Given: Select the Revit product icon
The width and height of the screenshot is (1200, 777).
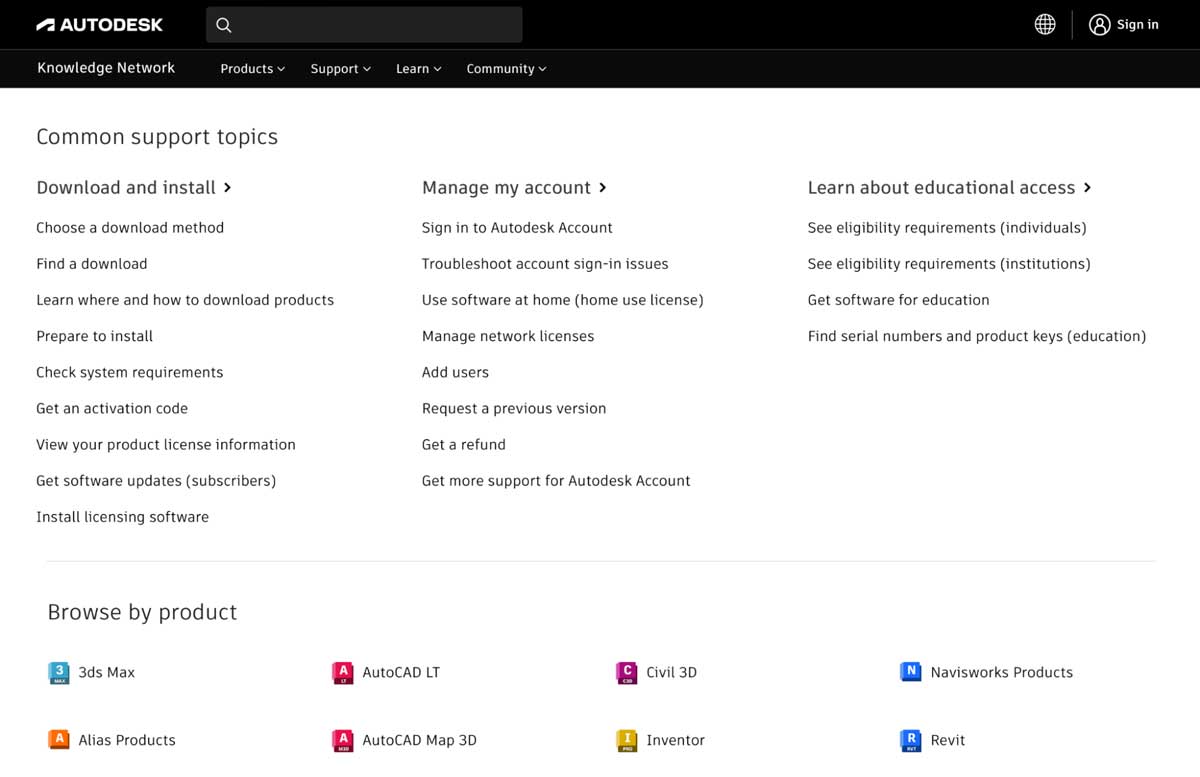Looking at the screenshot, I should [910, 740].
